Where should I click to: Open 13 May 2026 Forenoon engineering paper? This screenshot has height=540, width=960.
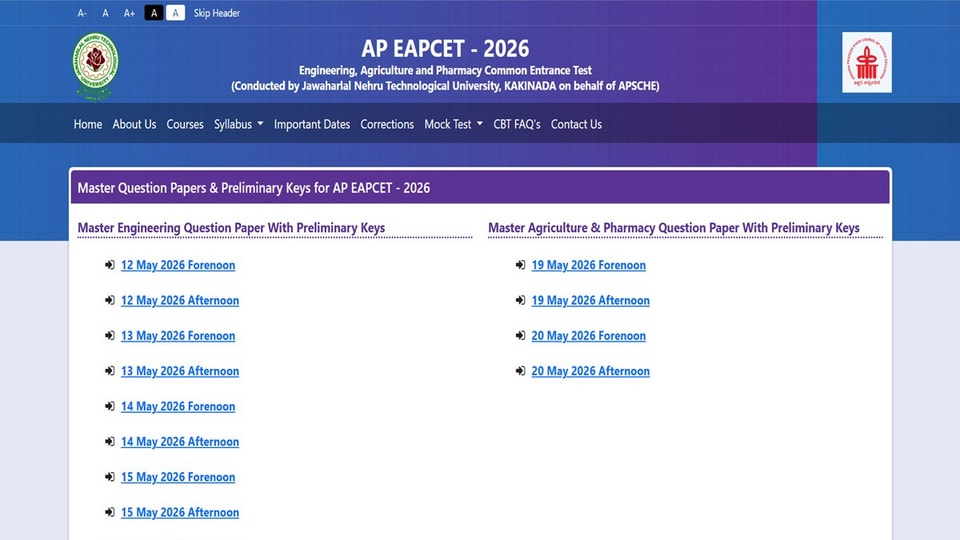[x=178, y=336]
